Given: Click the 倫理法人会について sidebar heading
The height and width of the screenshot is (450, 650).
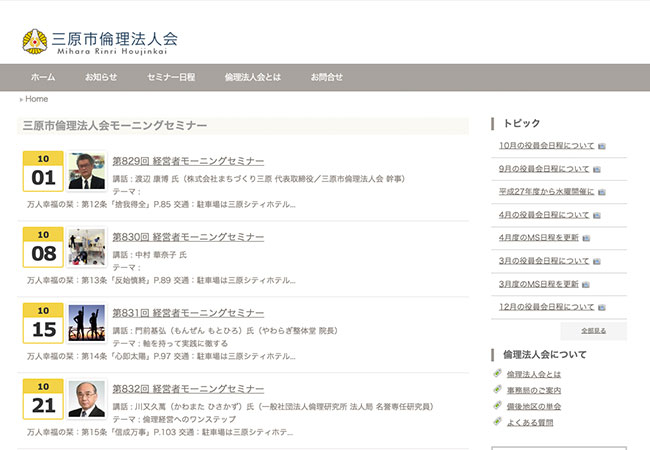Looking at the screenshot, I should (545, 355).
